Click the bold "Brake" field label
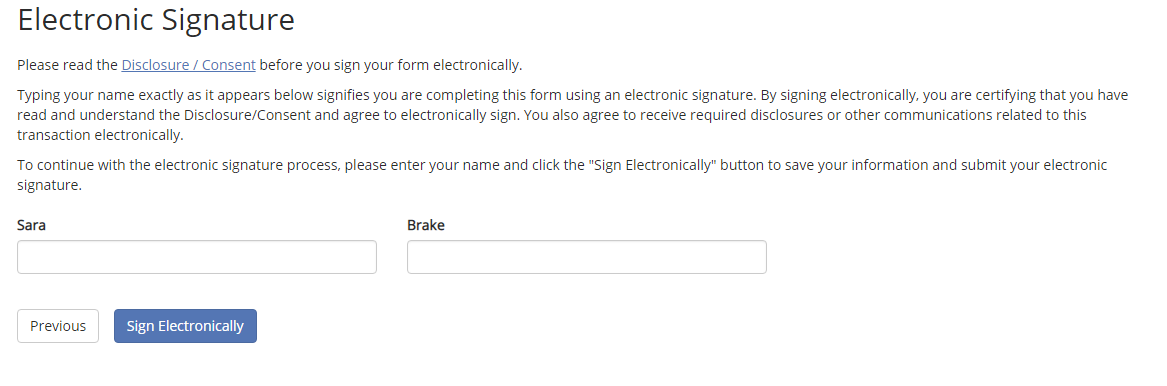 (x=426, y=225)
